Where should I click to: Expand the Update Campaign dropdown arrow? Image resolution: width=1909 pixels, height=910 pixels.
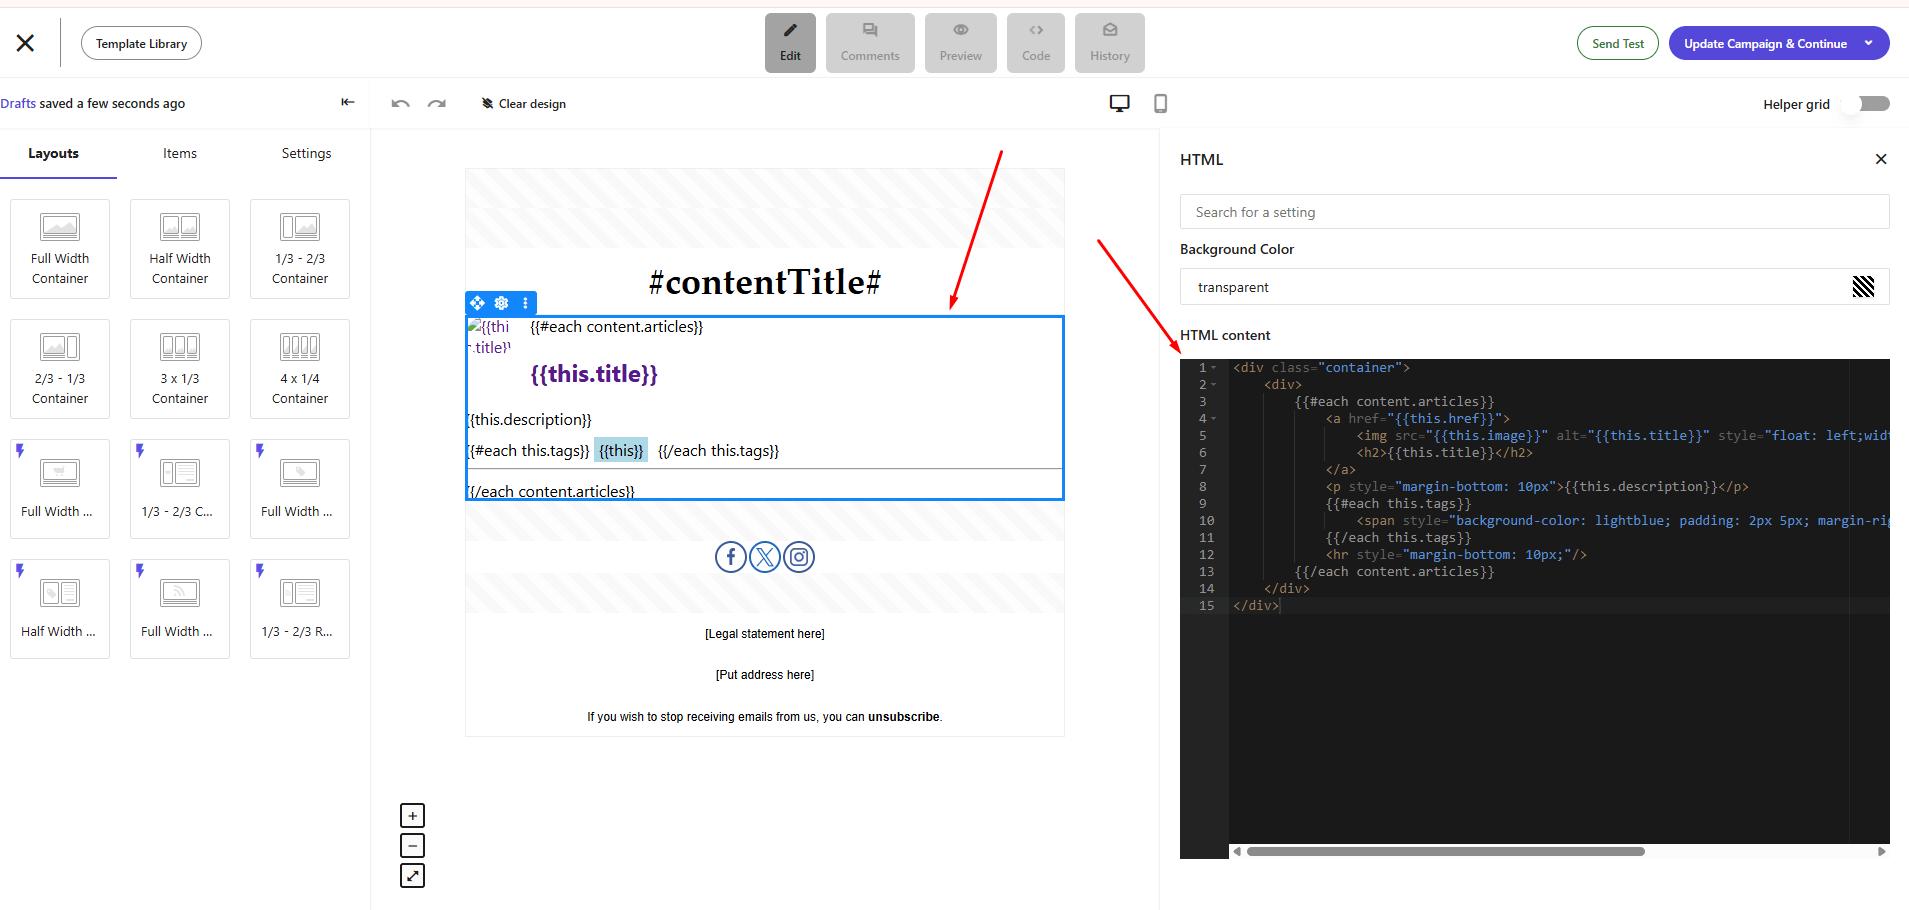(x=1868, y=43)
